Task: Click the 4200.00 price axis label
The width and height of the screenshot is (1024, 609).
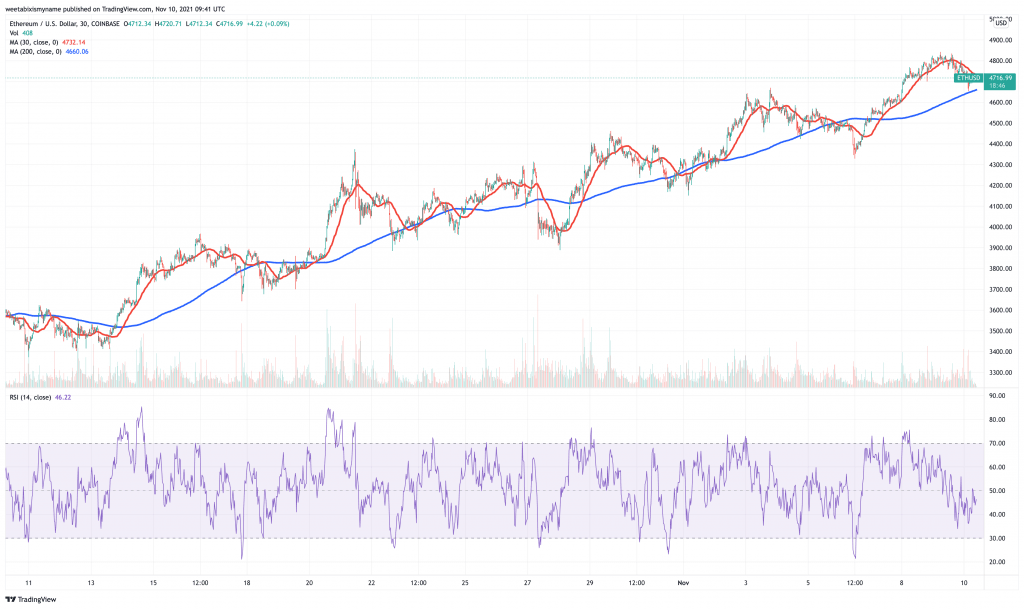Action: 1000,186
